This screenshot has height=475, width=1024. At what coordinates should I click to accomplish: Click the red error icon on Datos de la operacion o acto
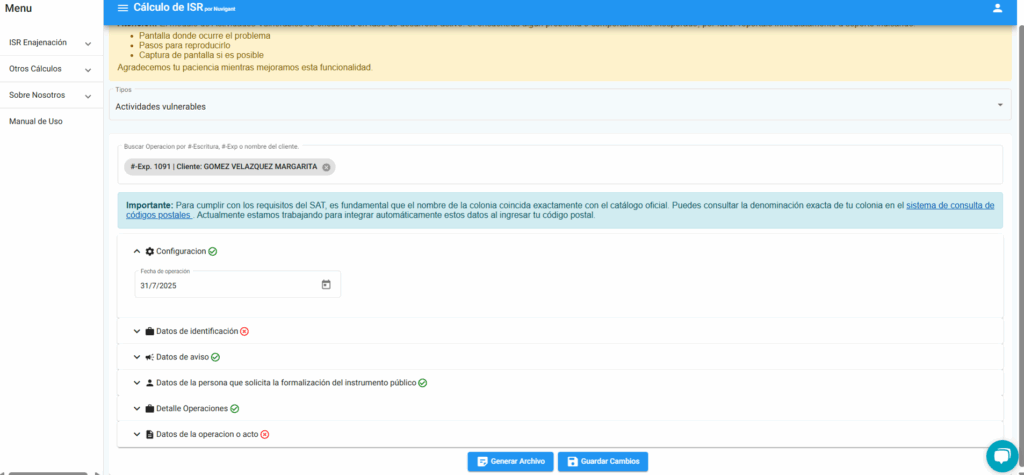pyautogui.click(x=265, y=435)
